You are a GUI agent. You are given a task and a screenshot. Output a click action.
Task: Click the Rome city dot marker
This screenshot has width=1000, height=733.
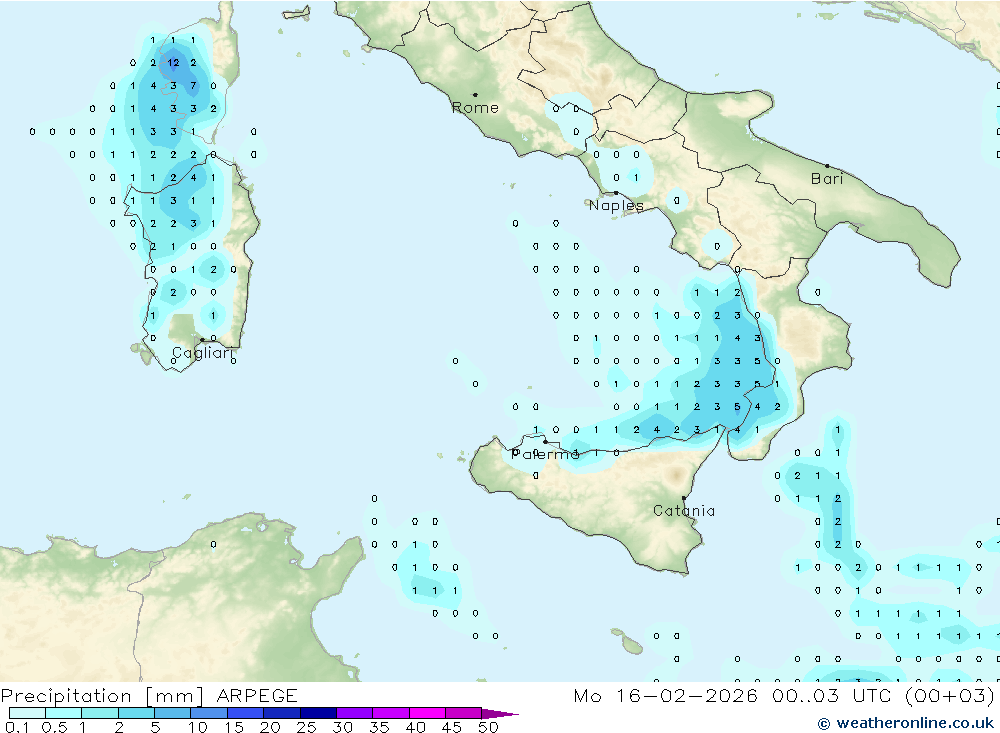(x=475, y=94)
